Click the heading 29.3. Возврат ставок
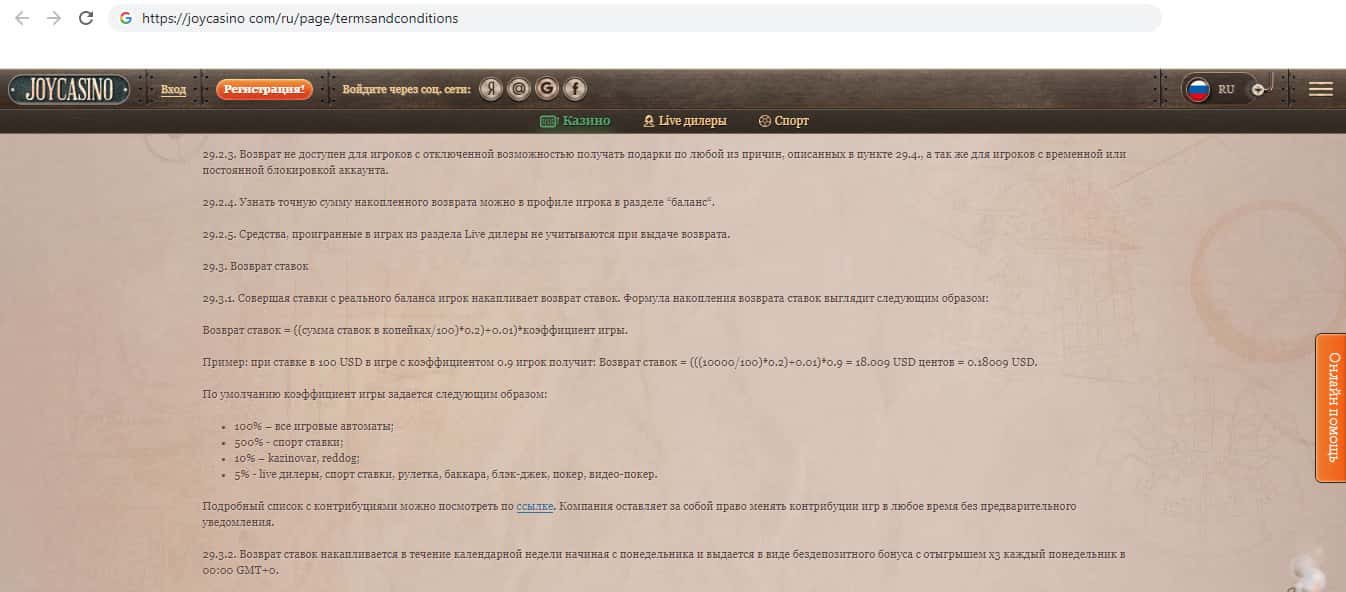1346x592 pixels. point(256,267)
